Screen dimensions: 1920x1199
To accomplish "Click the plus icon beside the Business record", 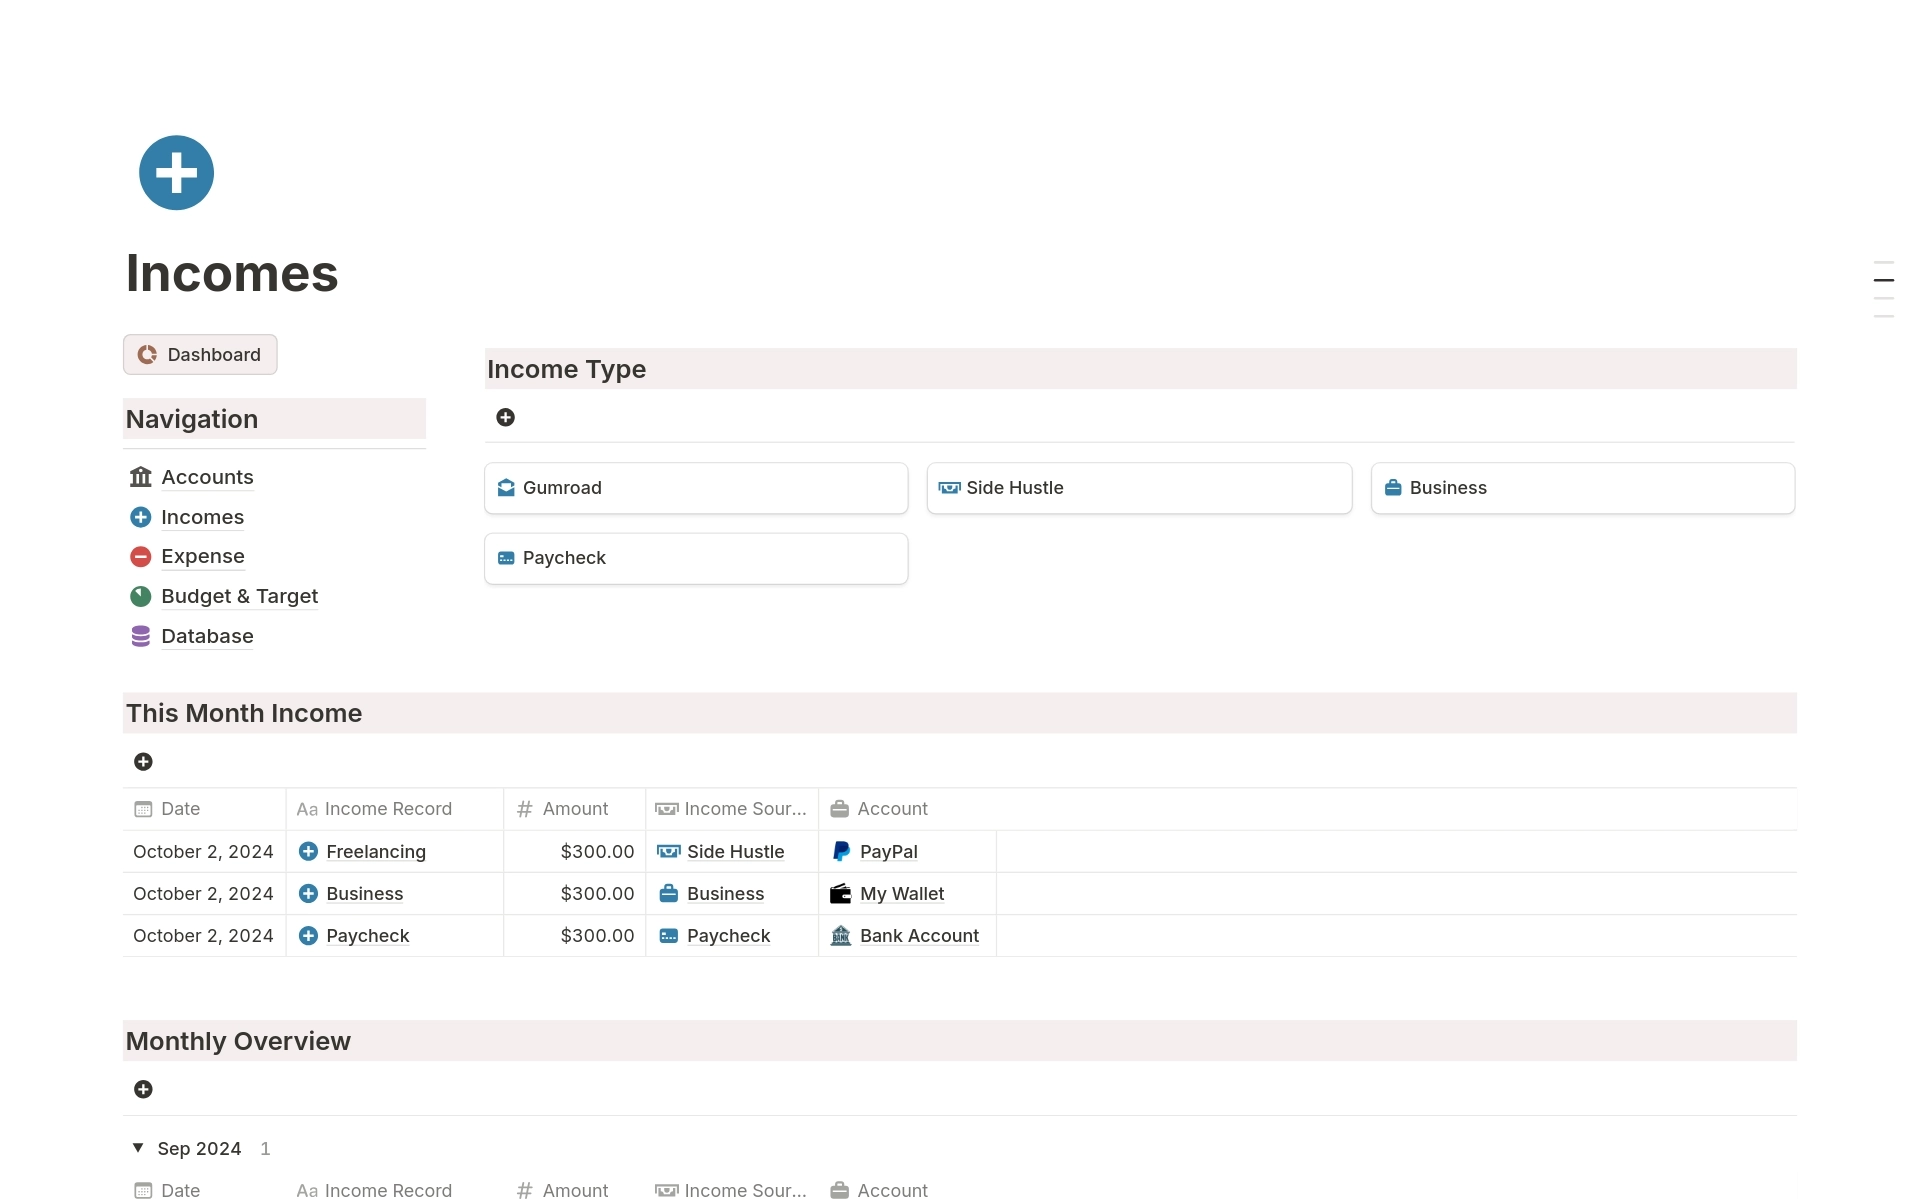I will 309,894.
